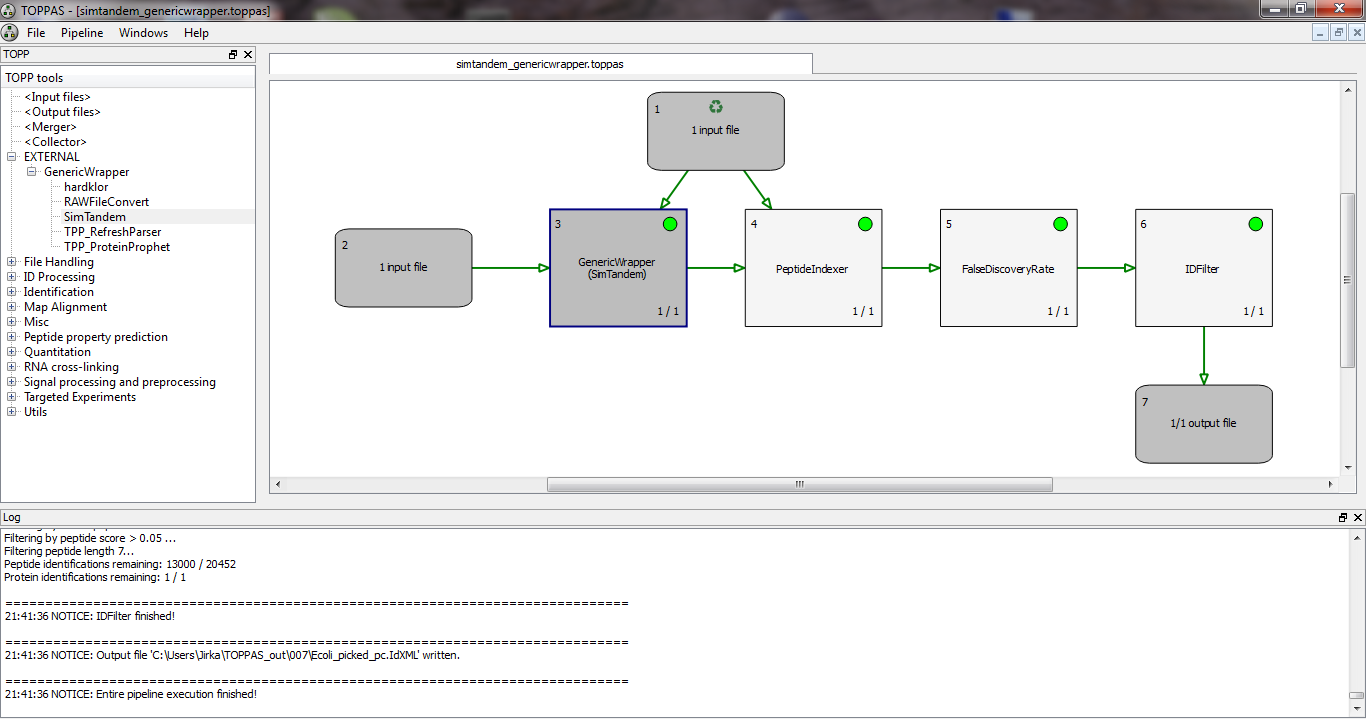Select the 1/1 output file node 7
The image size is (1366, 719).
pos(1203,424)
